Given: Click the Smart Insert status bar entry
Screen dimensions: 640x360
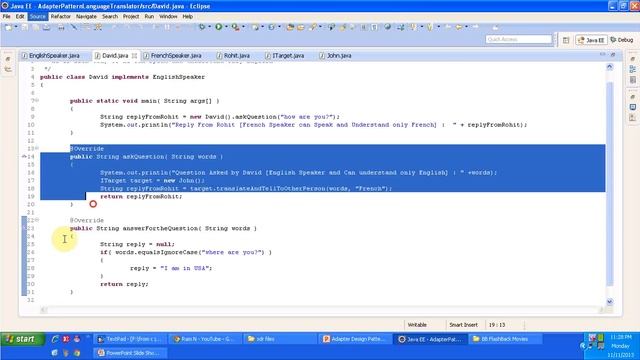Looking at the screenshot, I should tap(463, 325).
